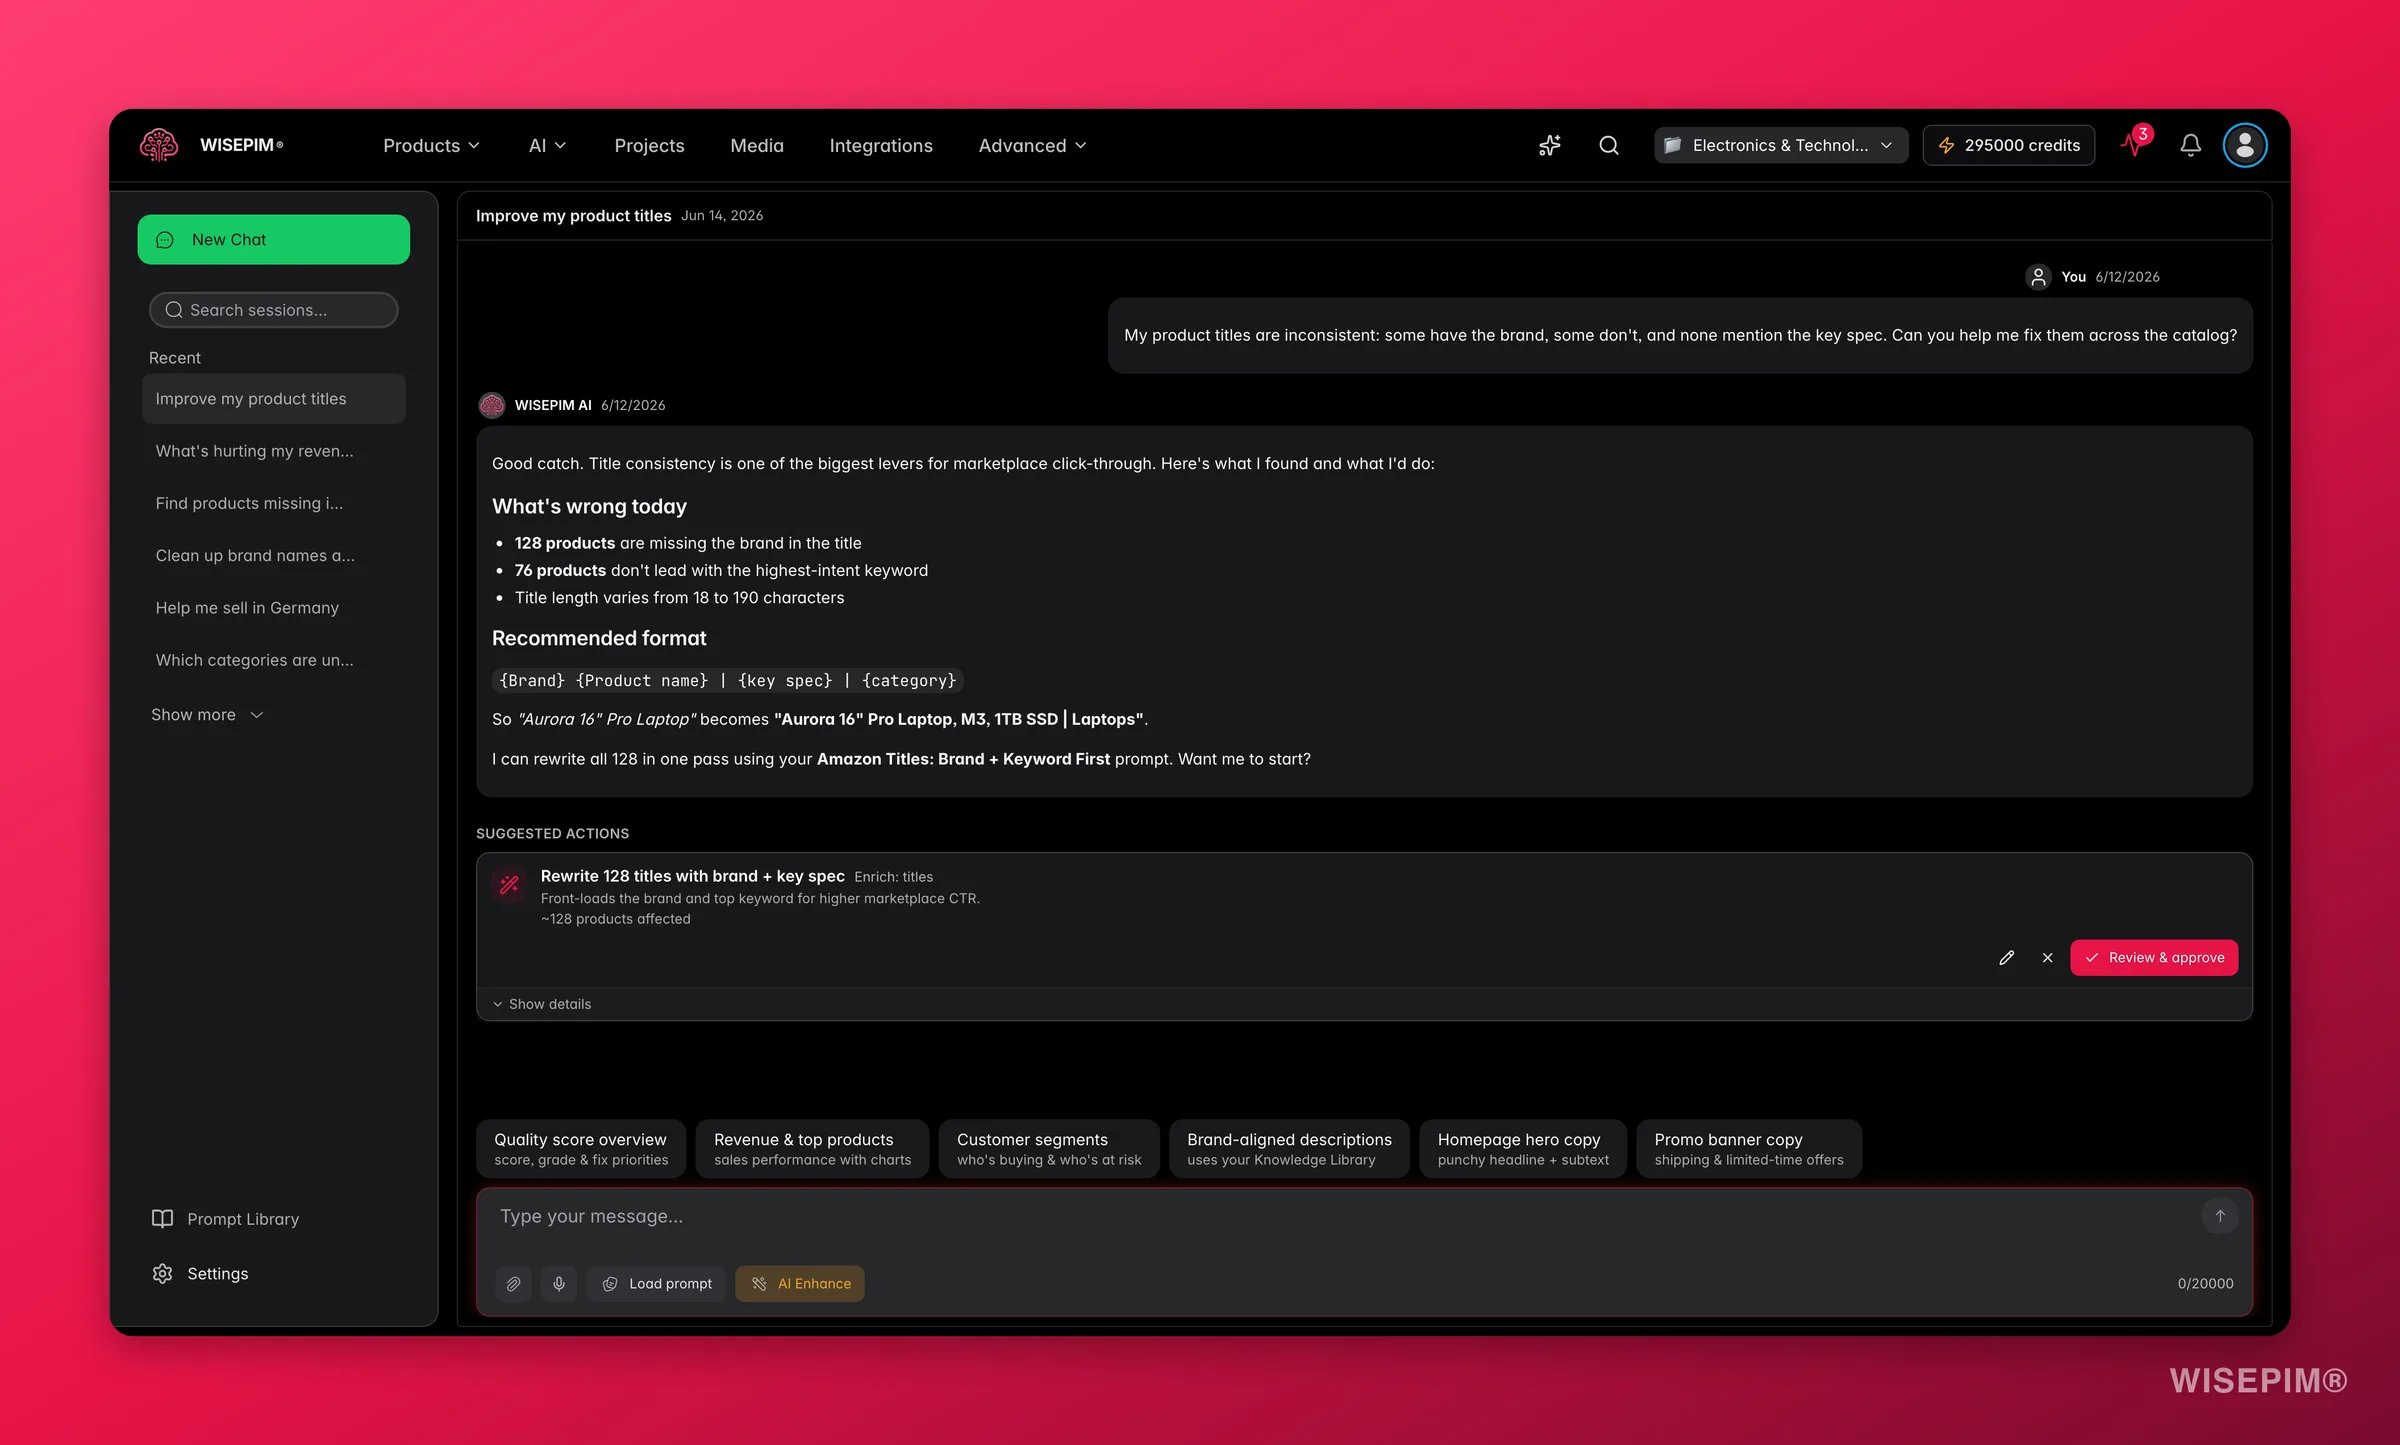Click the recommended format code snippet
This screenshot has height=1445, width=2400.
coord(728,680)
